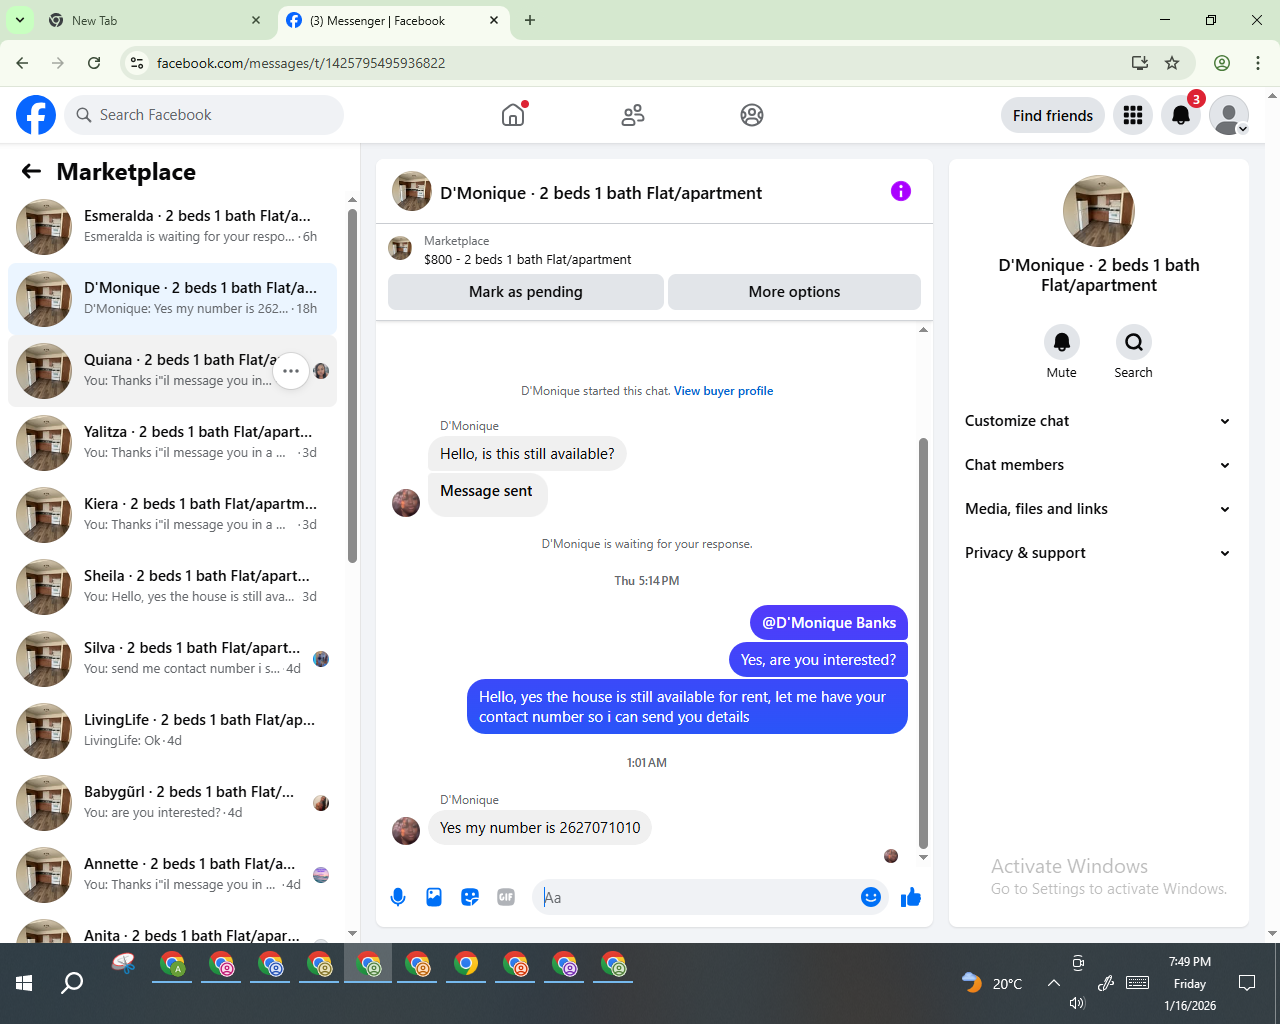Open the Groups icon in top navigation

752,115
